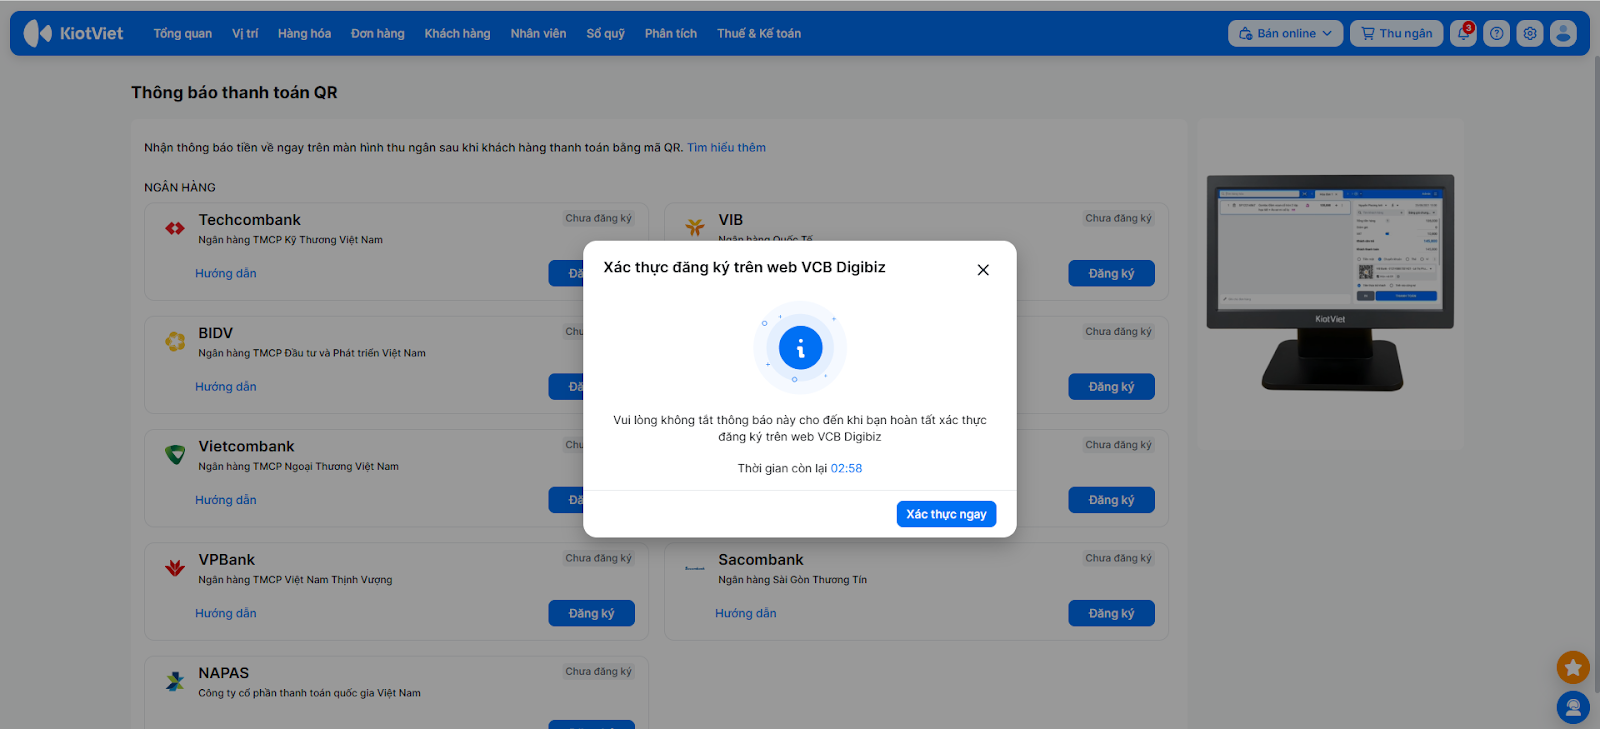Click Techcombank's Chưa đăng ký status label
This screenshot has height=729, width=1600.
click(599, 218)
